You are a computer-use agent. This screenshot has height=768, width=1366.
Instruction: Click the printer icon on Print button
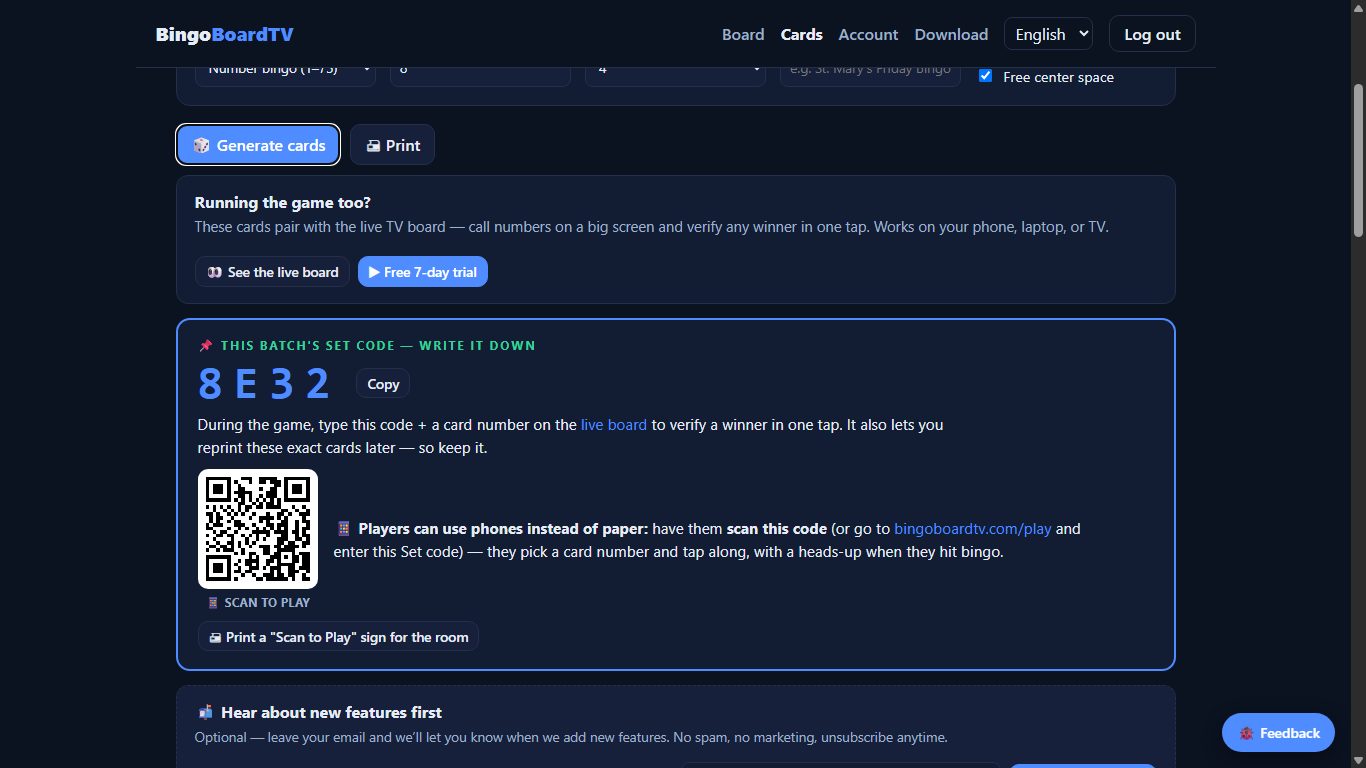(373, 146)
